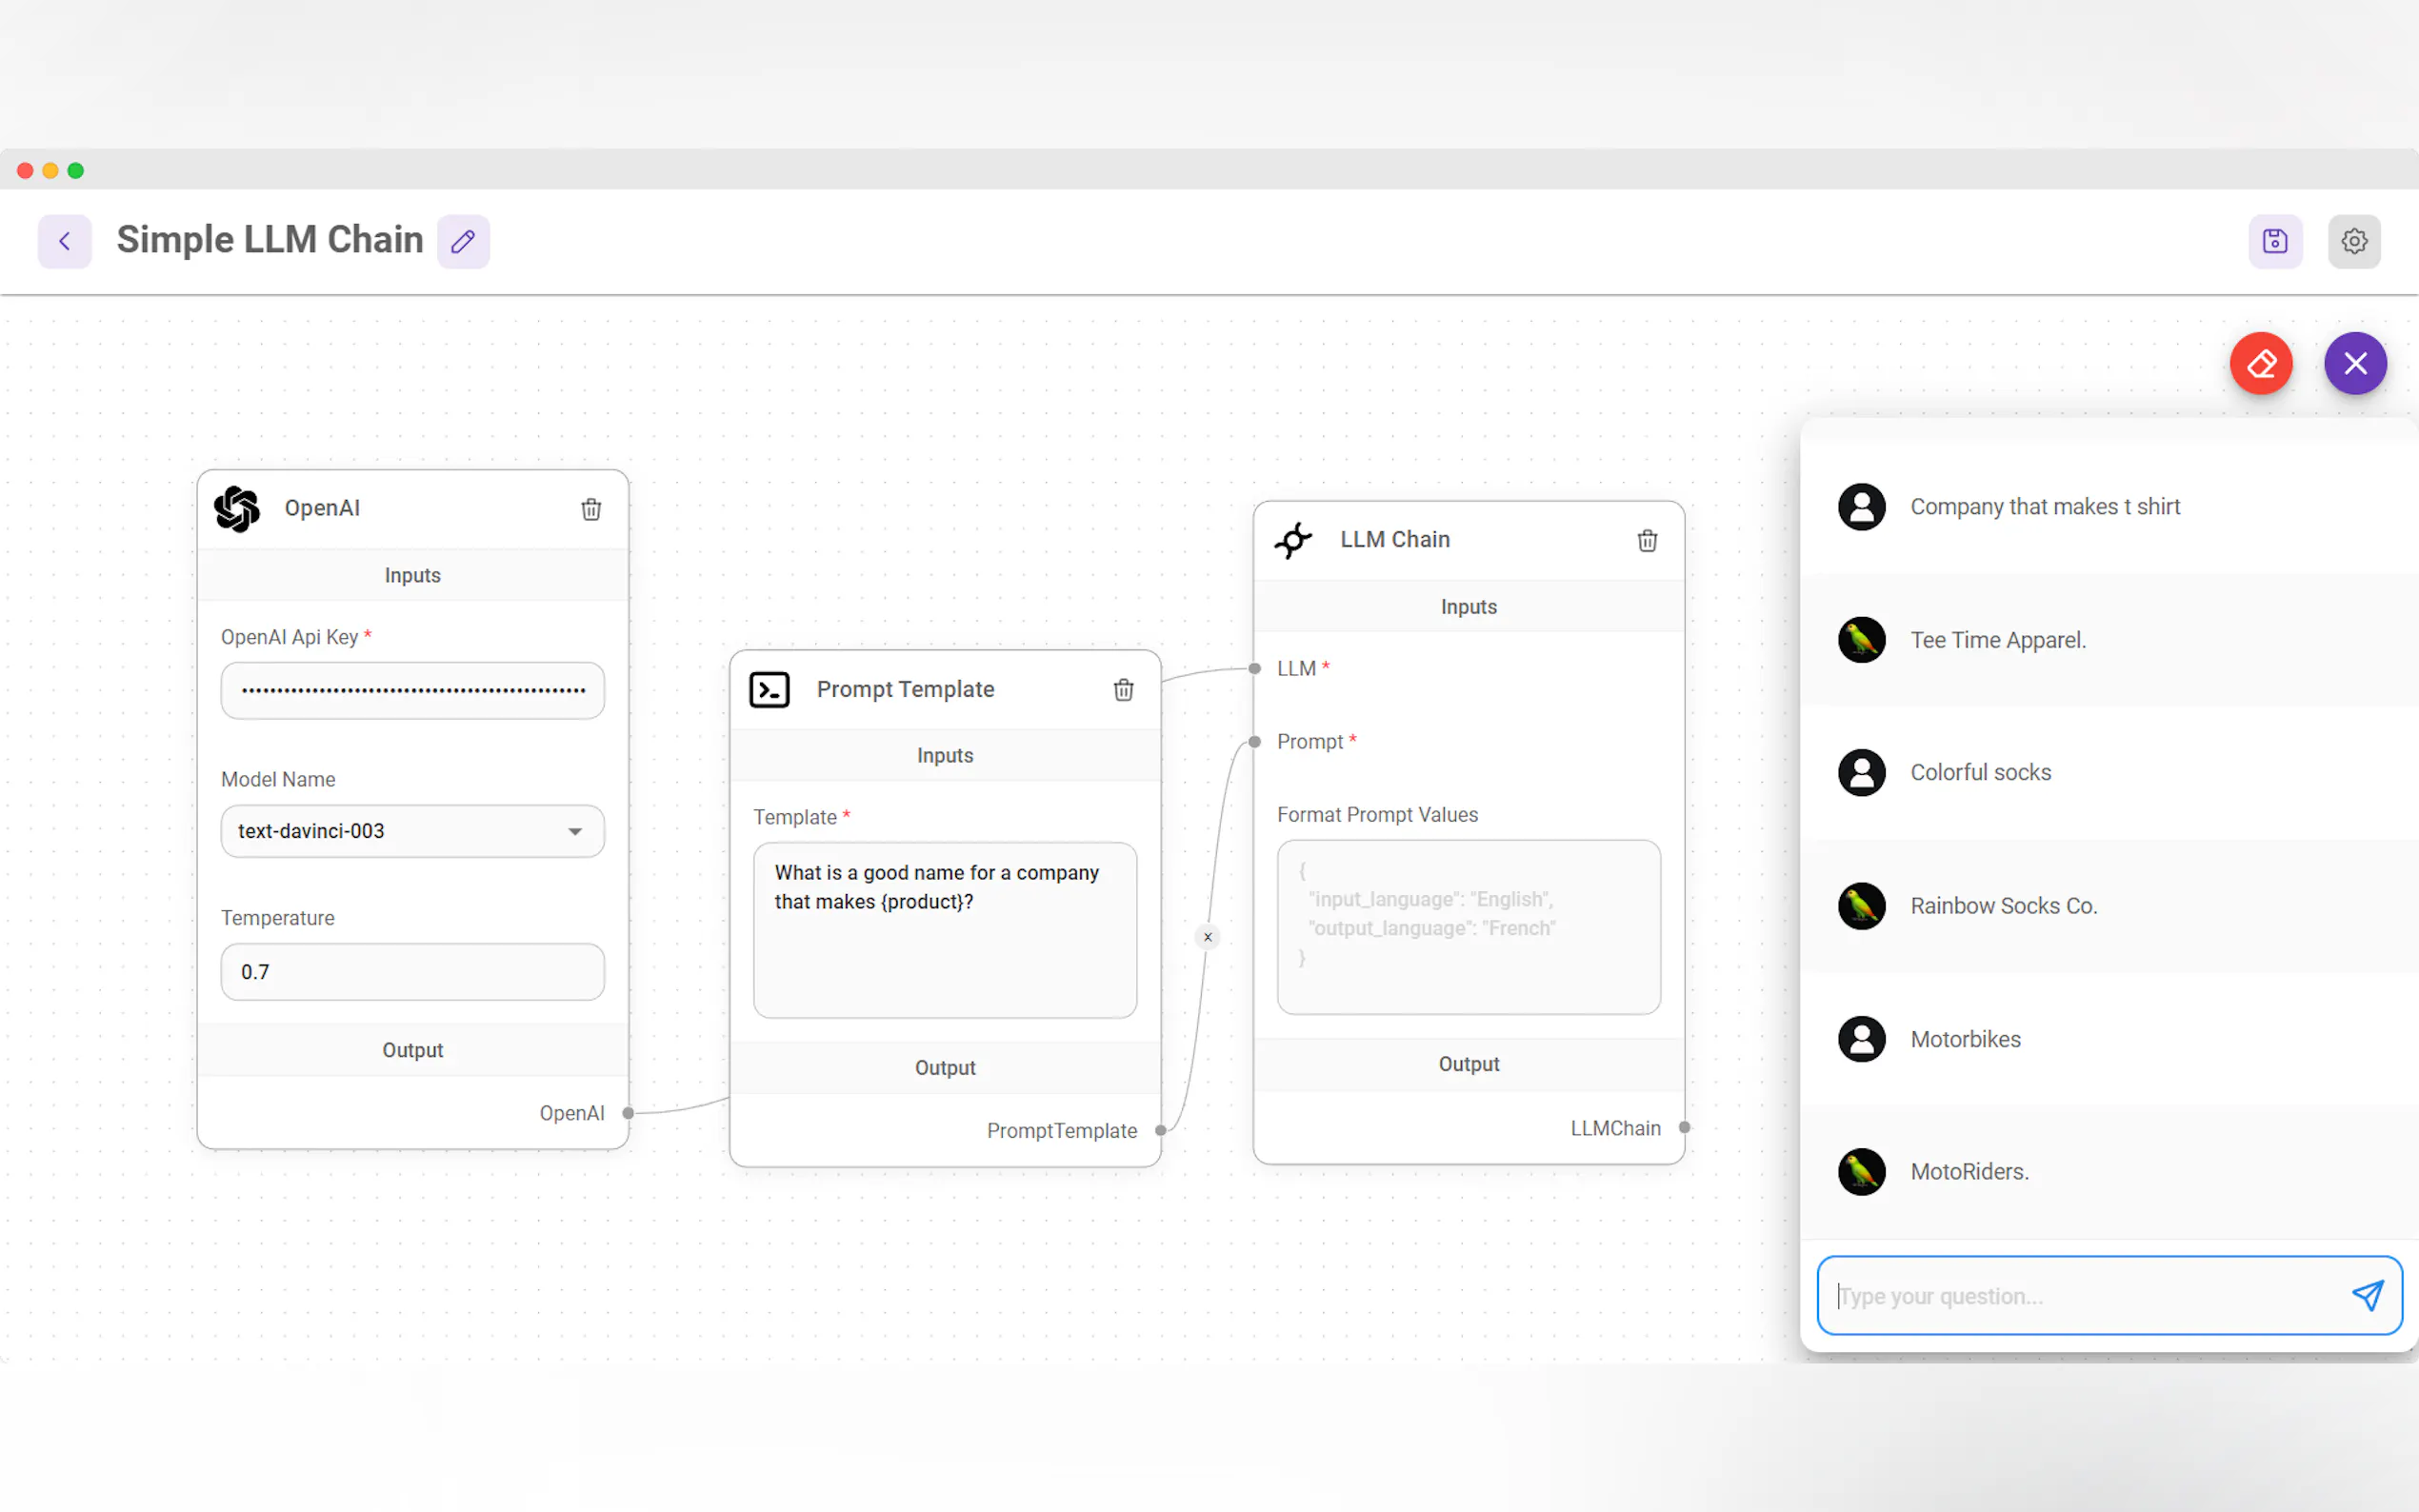Image resolution: width=2419 pixels, height=1512 pixels.
Task: Send message with the paper plane icon
Action: coord(2367,1296)
